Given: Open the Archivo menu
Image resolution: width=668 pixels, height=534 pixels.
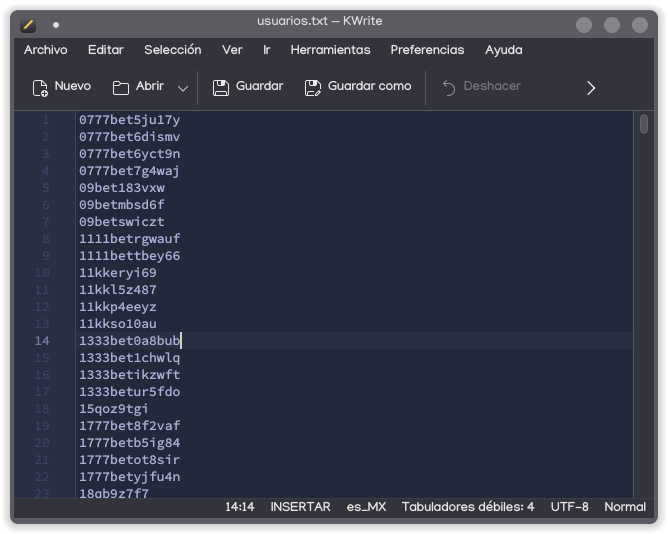Looking at the screenshot, I should click(46, 50).
